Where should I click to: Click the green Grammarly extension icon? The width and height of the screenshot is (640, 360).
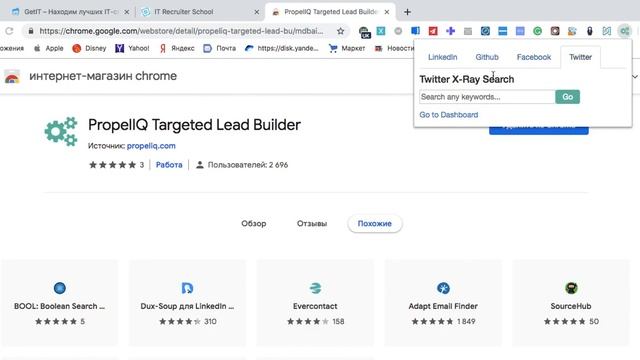coord(538,31)
